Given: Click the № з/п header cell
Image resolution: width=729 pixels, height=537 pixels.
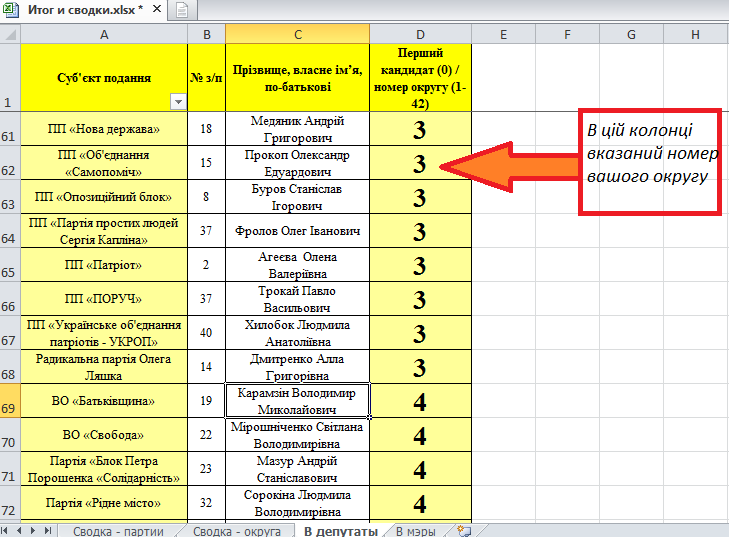Looking at the screenshot, I should click(206, 78).
